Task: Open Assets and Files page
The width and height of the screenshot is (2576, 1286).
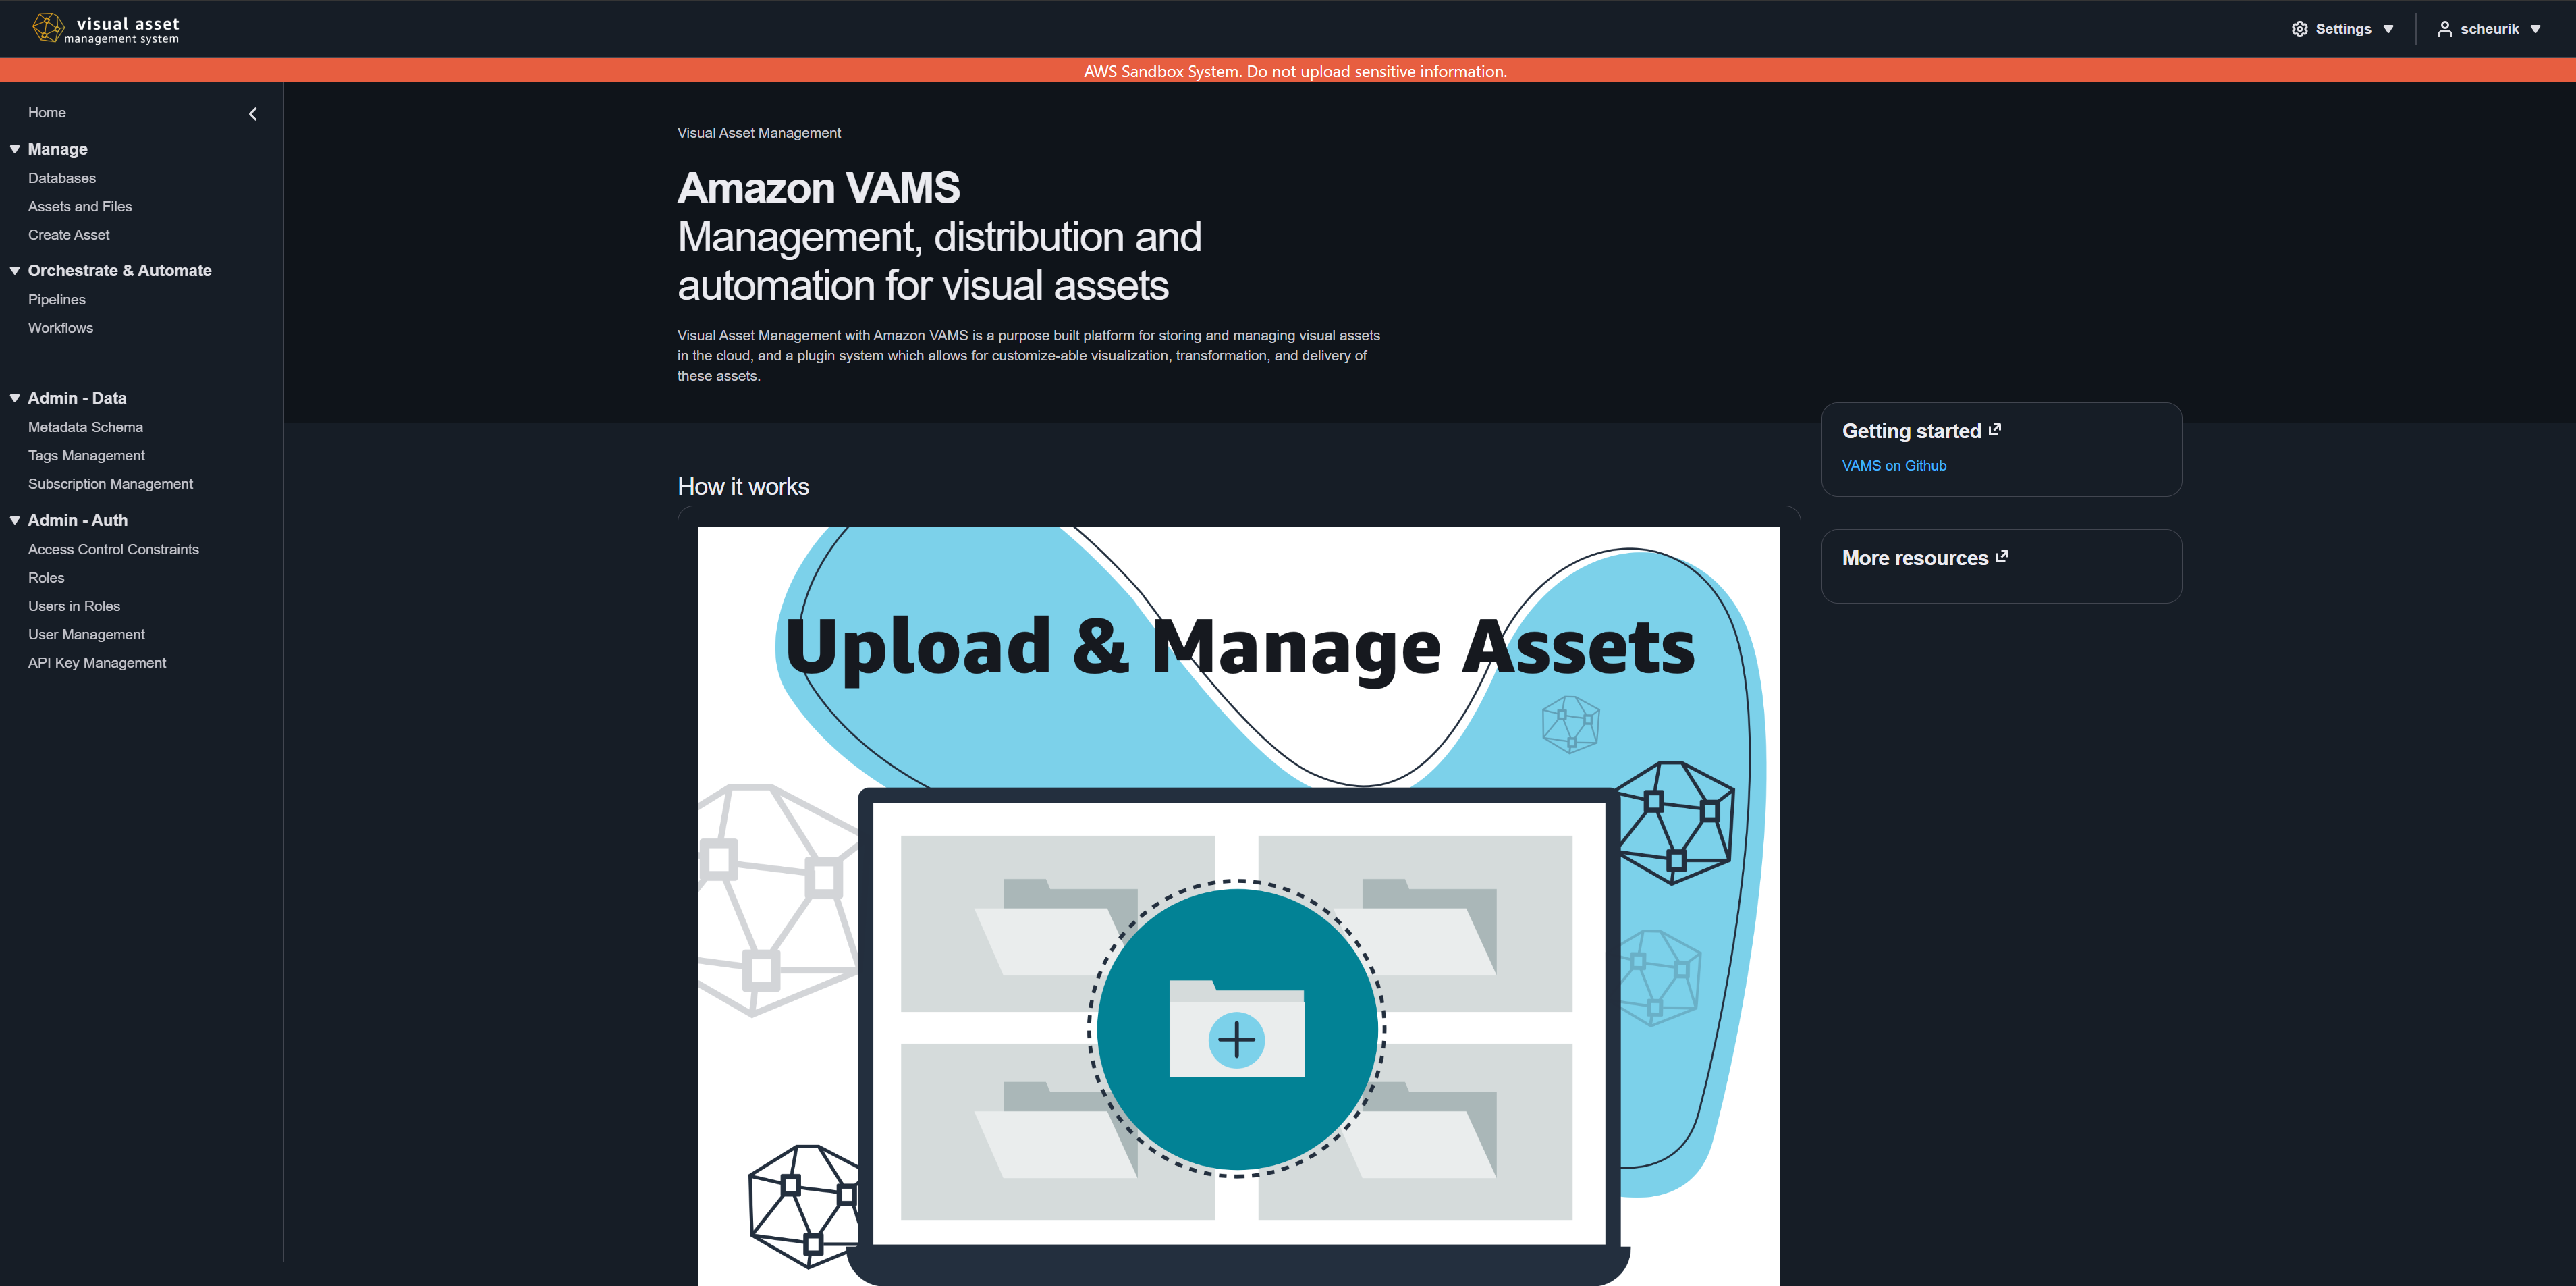Action: point(80,206)
